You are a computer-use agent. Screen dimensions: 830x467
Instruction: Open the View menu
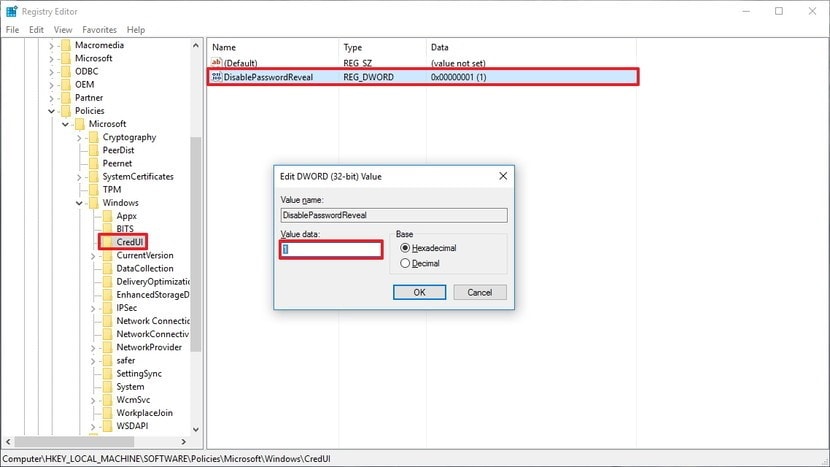click(62, 30)
